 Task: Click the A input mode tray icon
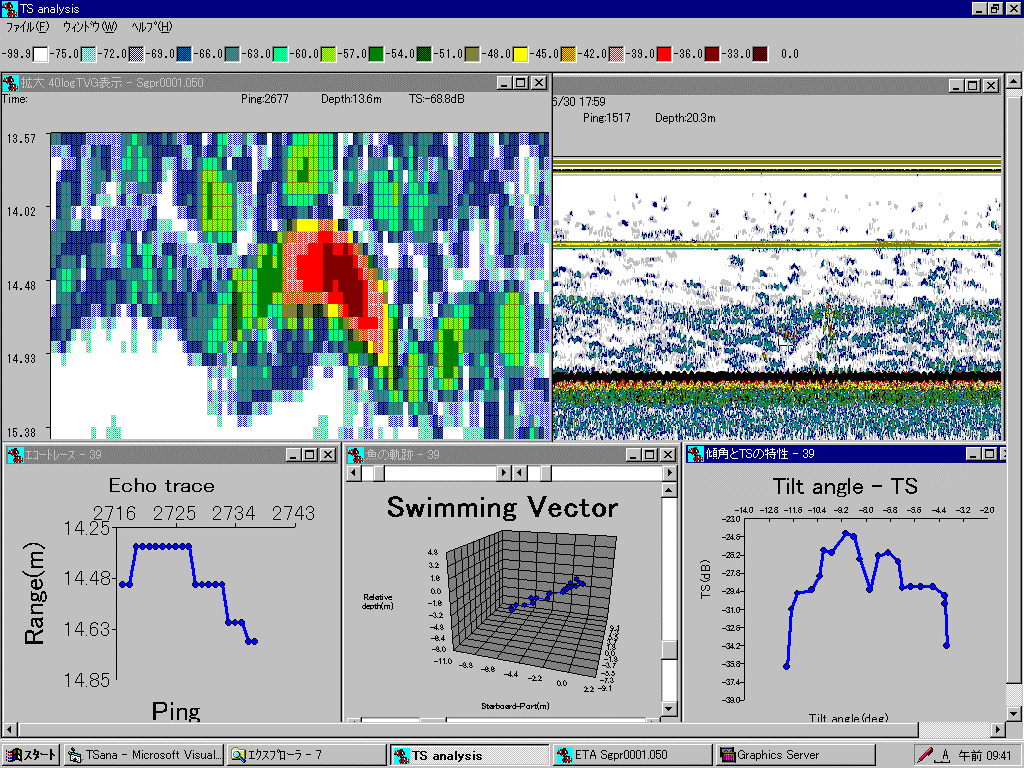click(x=945, y=756)
